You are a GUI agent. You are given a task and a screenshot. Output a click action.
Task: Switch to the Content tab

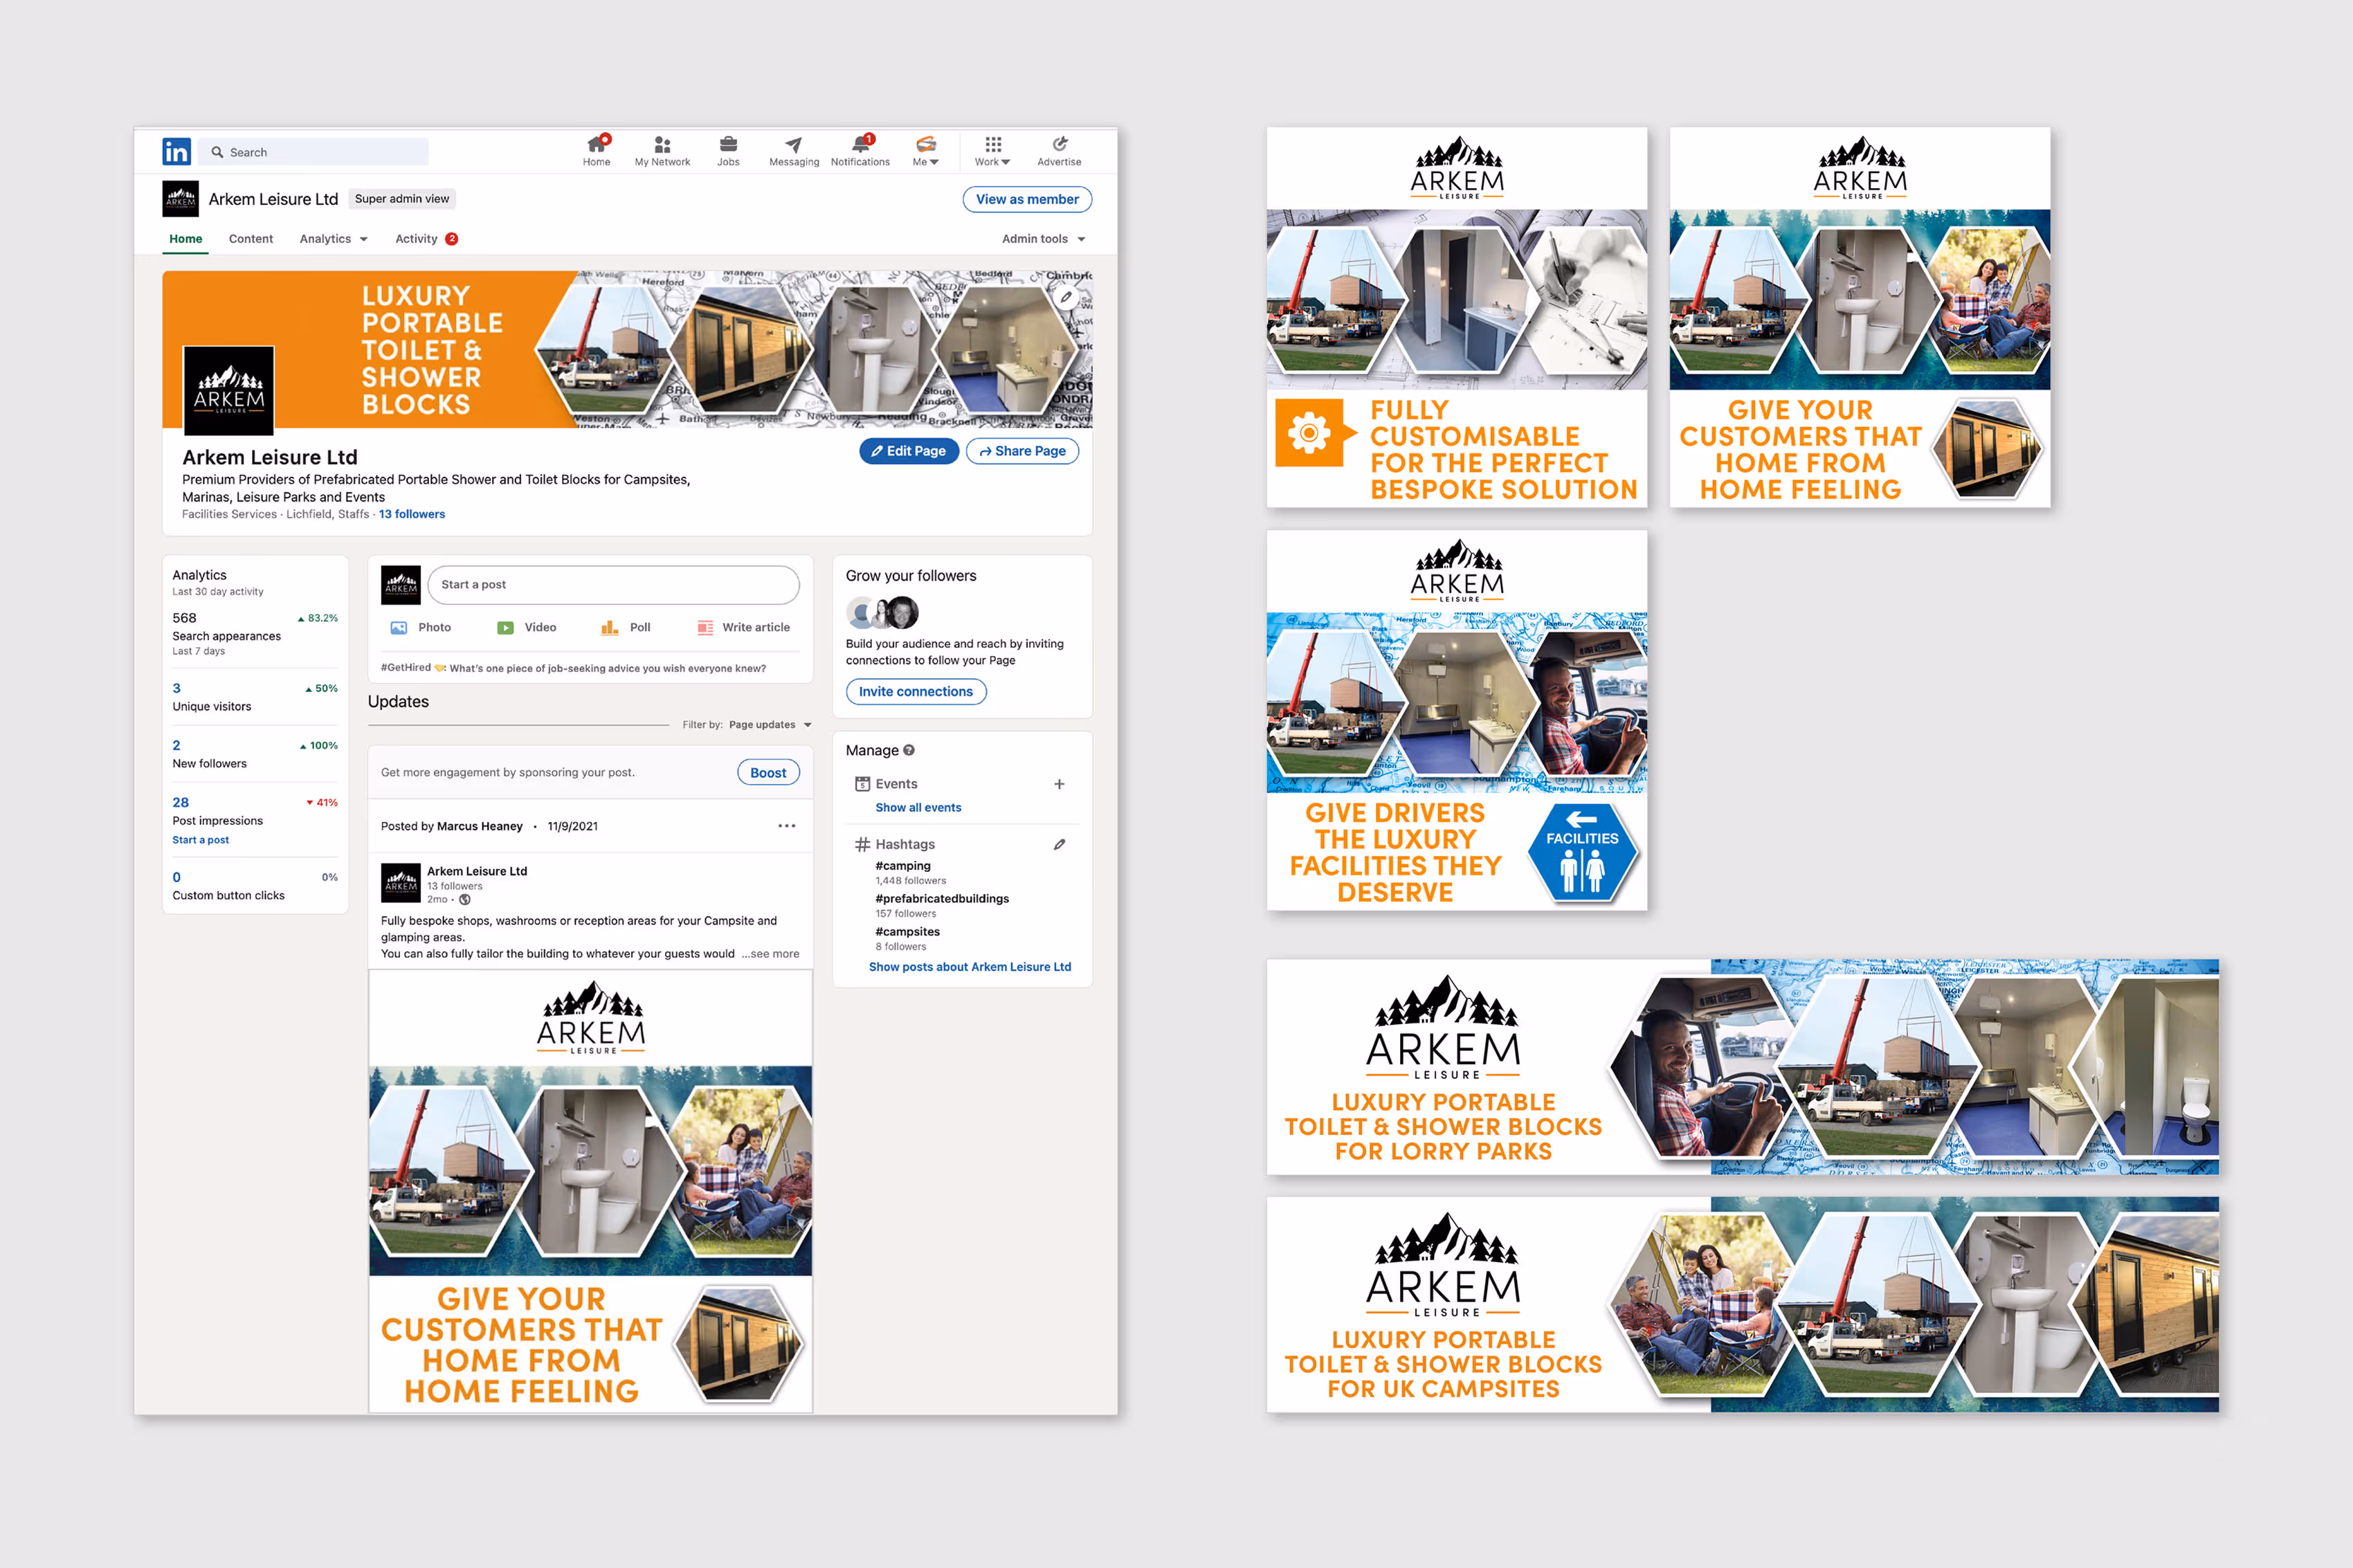251,239
